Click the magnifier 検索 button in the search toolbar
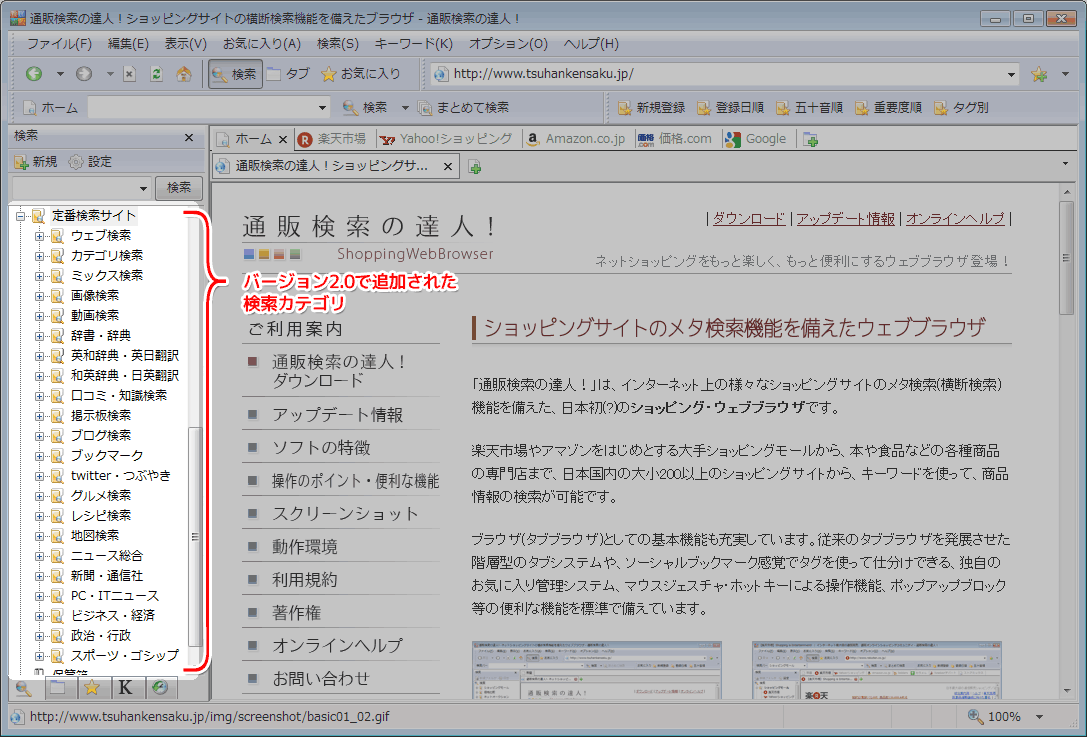1087x737 pixels. 365,107
